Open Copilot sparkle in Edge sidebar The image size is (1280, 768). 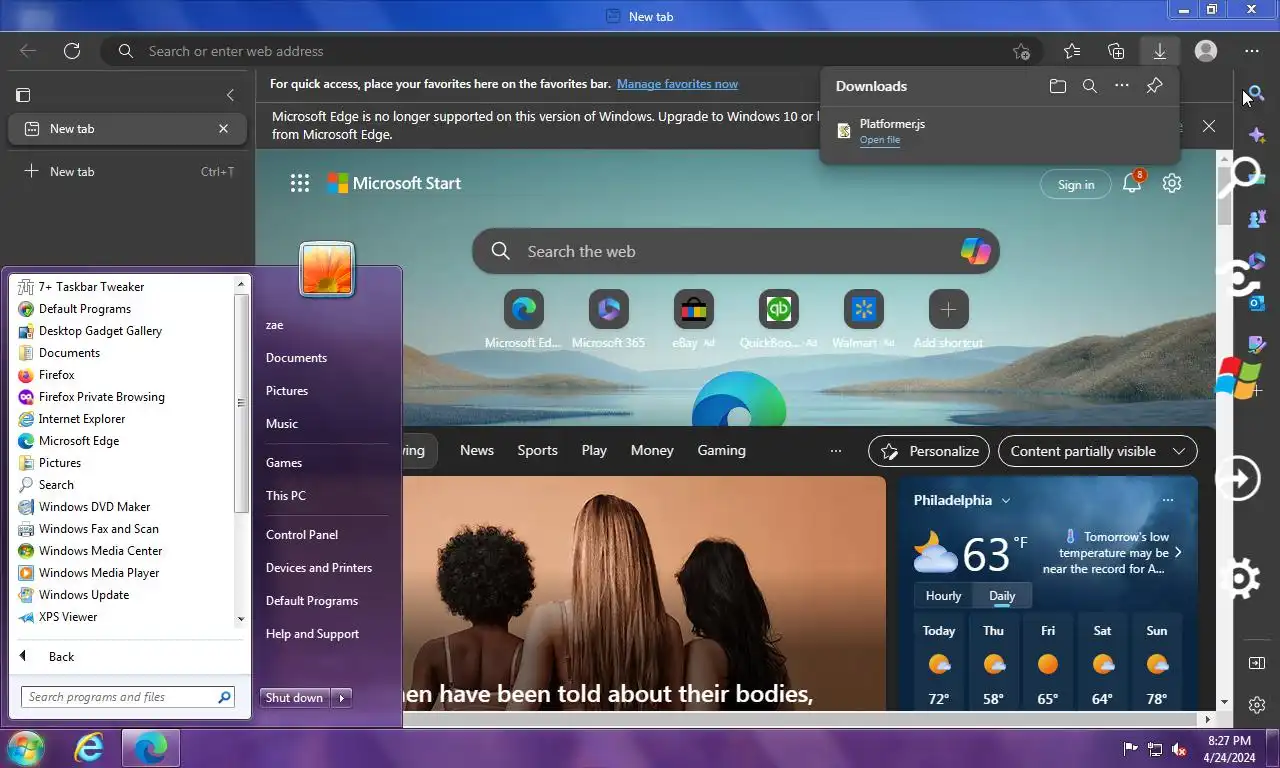tap(1257, 134)
